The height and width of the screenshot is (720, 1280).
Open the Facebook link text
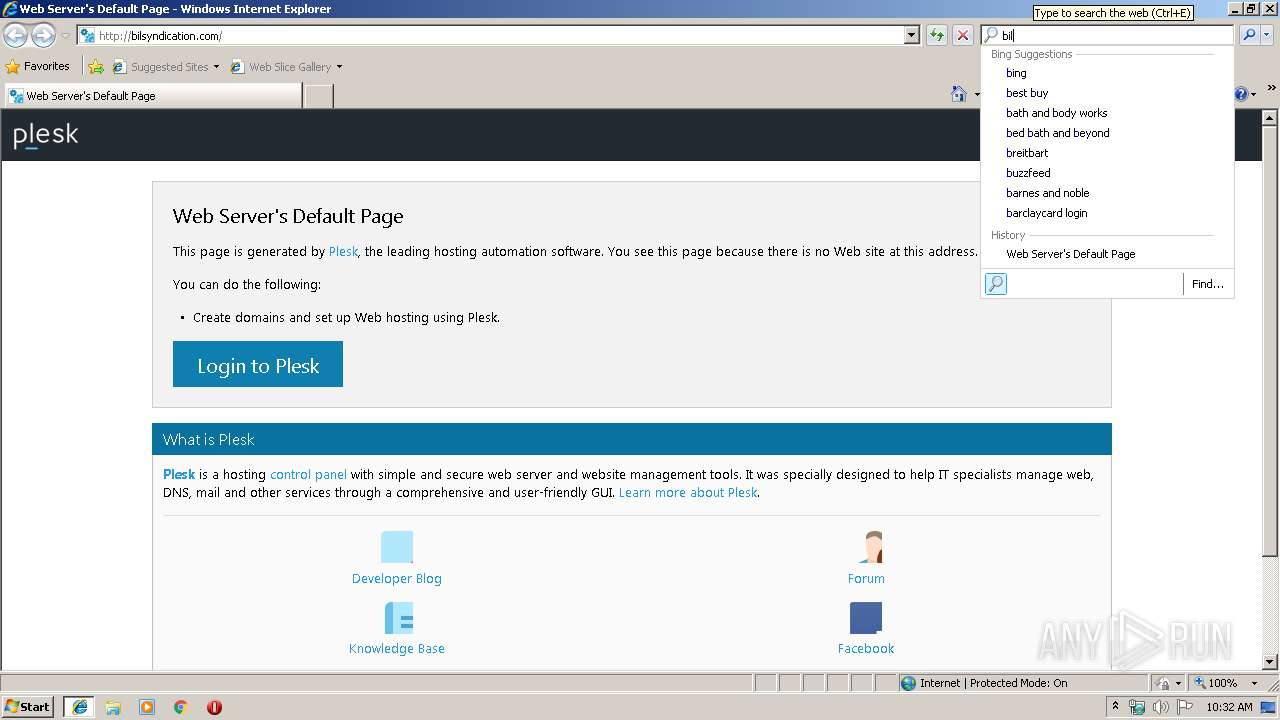(866, 649)
